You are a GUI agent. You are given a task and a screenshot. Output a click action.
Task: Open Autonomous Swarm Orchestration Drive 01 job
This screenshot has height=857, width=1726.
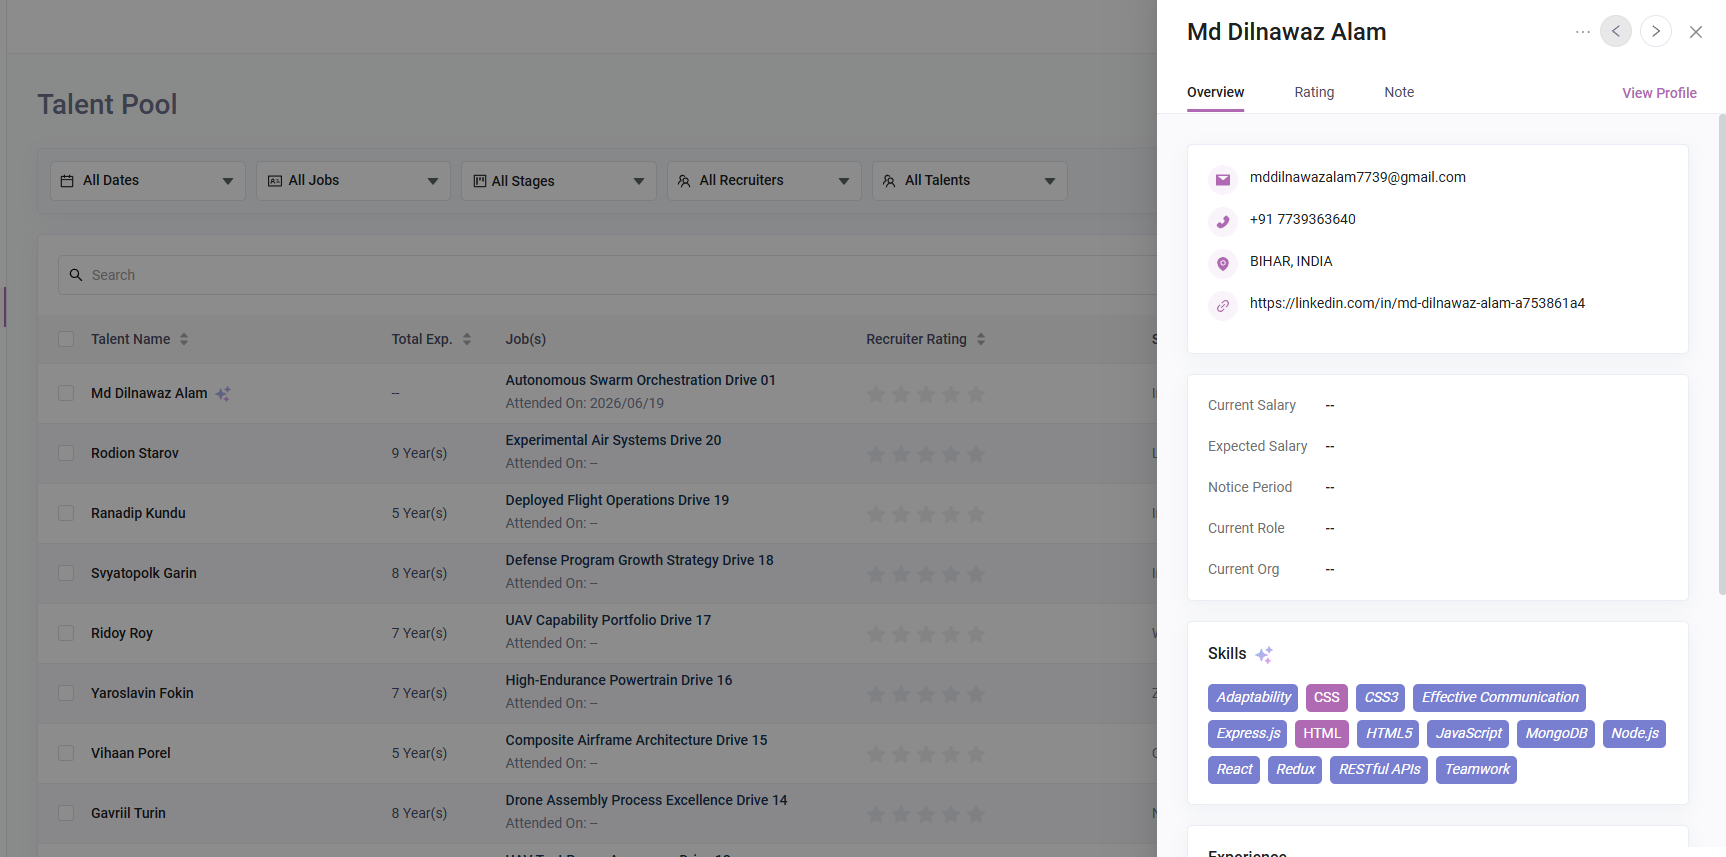tap(640, 380)
